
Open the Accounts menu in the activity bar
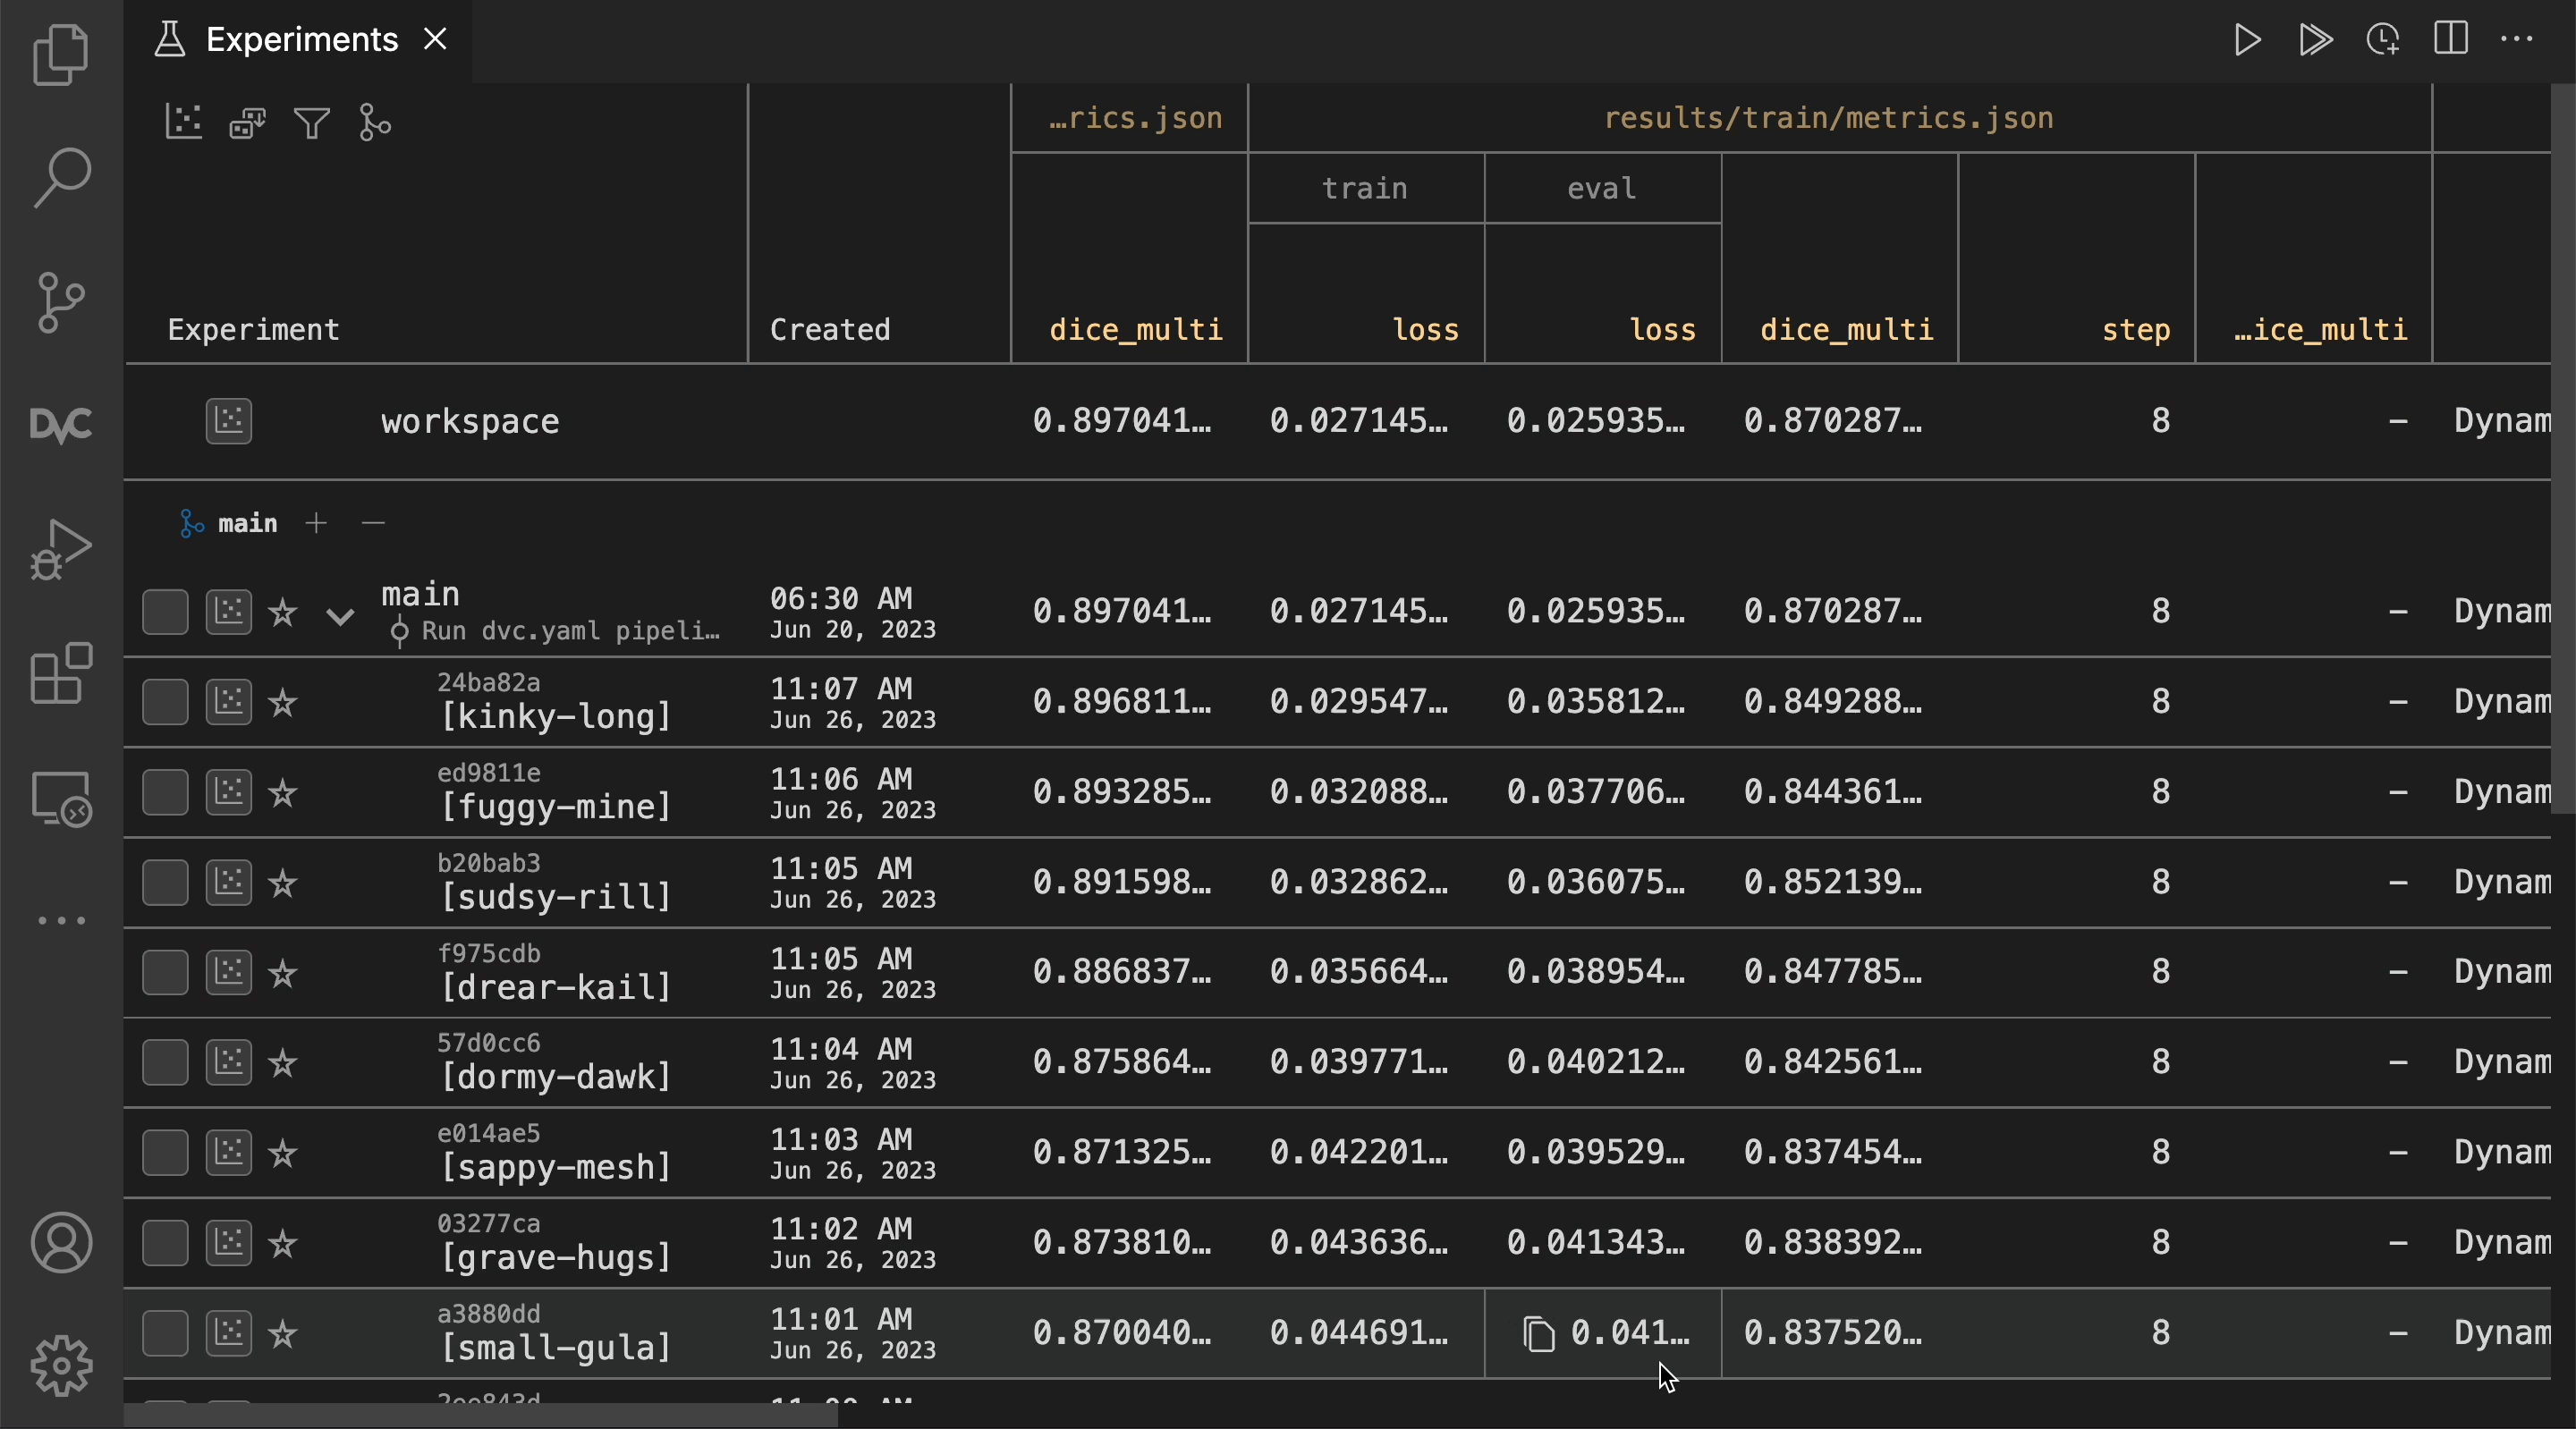point(60,1243)
